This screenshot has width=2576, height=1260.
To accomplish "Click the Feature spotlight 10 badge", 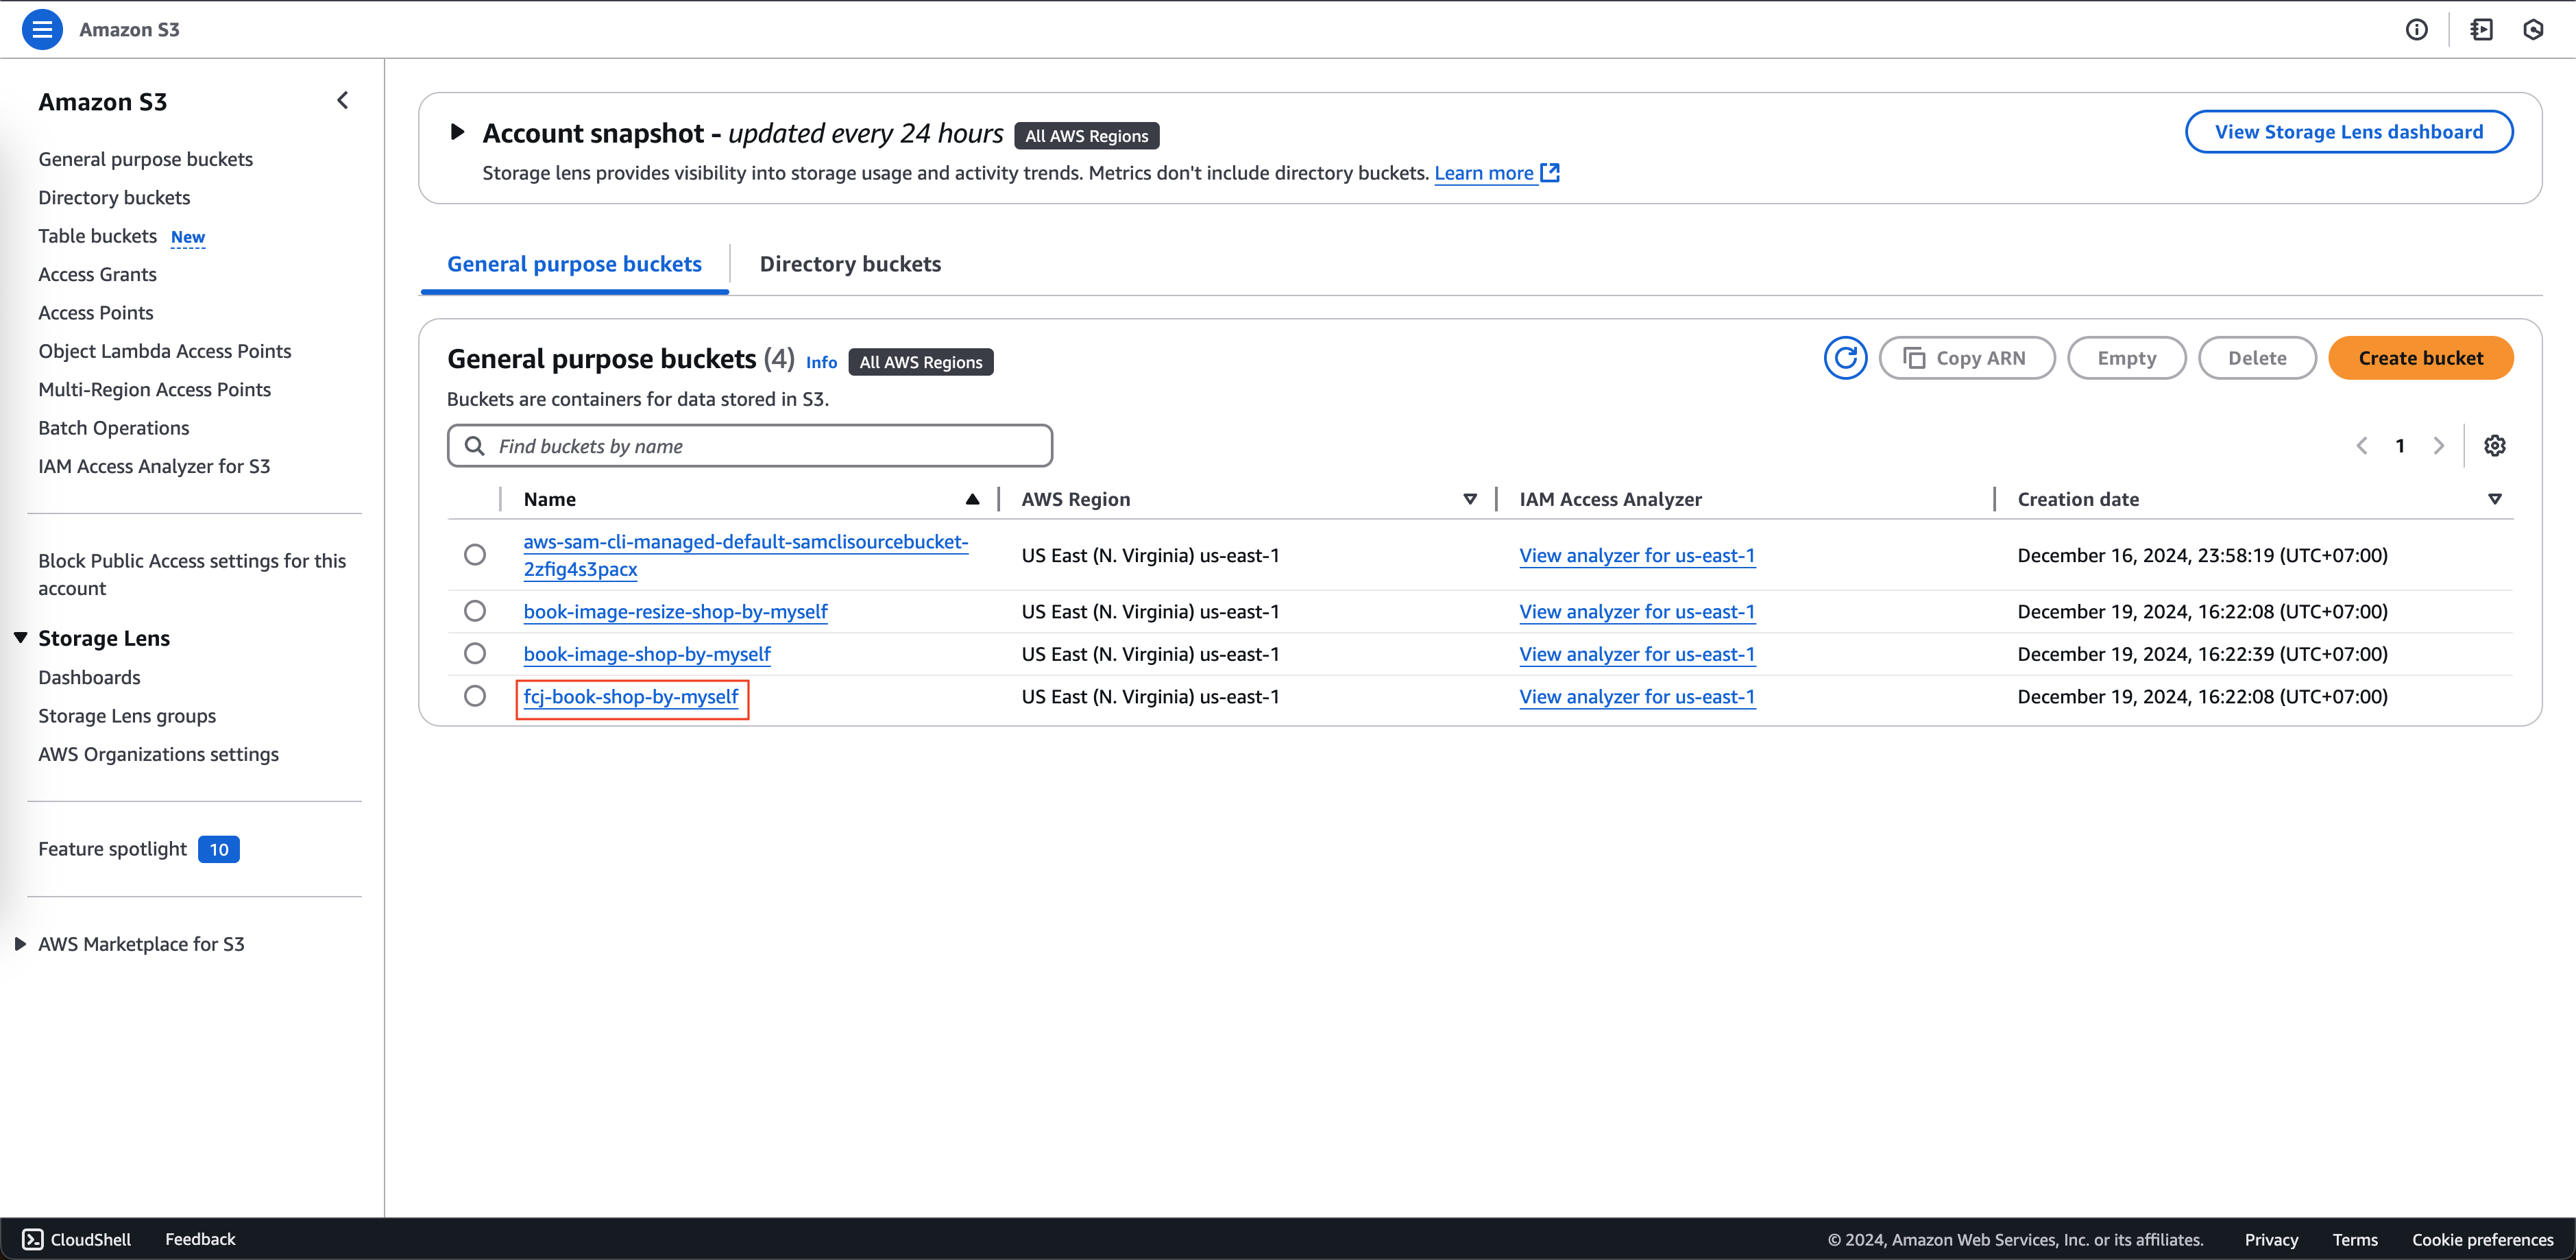I will pyautogui.click(x=219, y=849).
